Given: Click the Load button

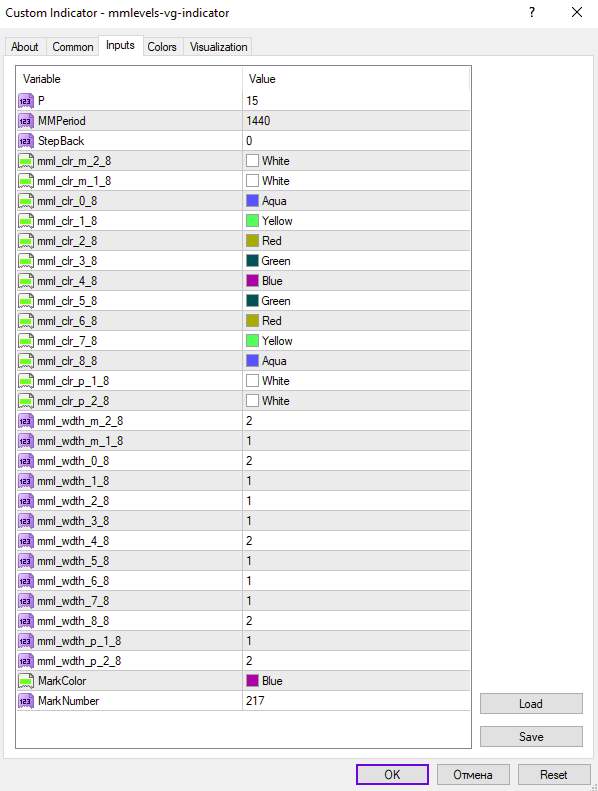Looking at the screenshot, I should pyautogui.click(x=531, y=704).
